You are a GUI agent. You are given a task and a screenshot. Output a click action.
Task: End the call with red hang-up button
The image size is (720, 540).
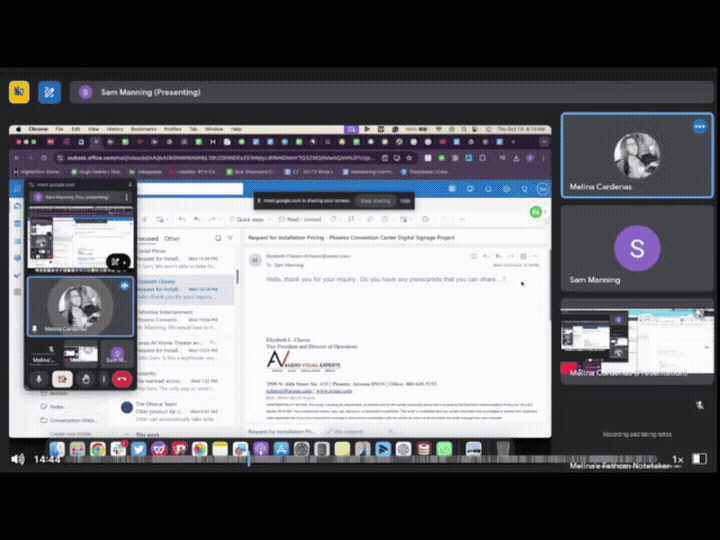122,379
